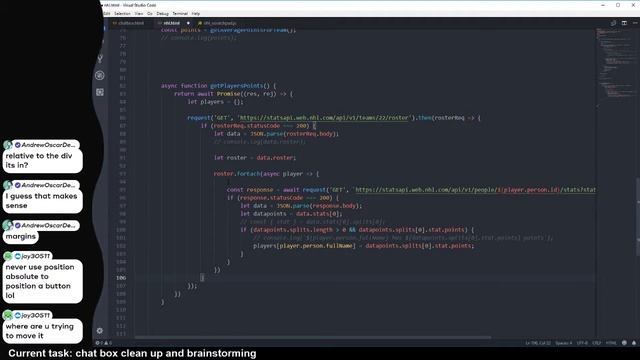Screen dimensions: 640x360
Task: Click 'roster.forEach(async player' code line
Action: coord(266,173)
